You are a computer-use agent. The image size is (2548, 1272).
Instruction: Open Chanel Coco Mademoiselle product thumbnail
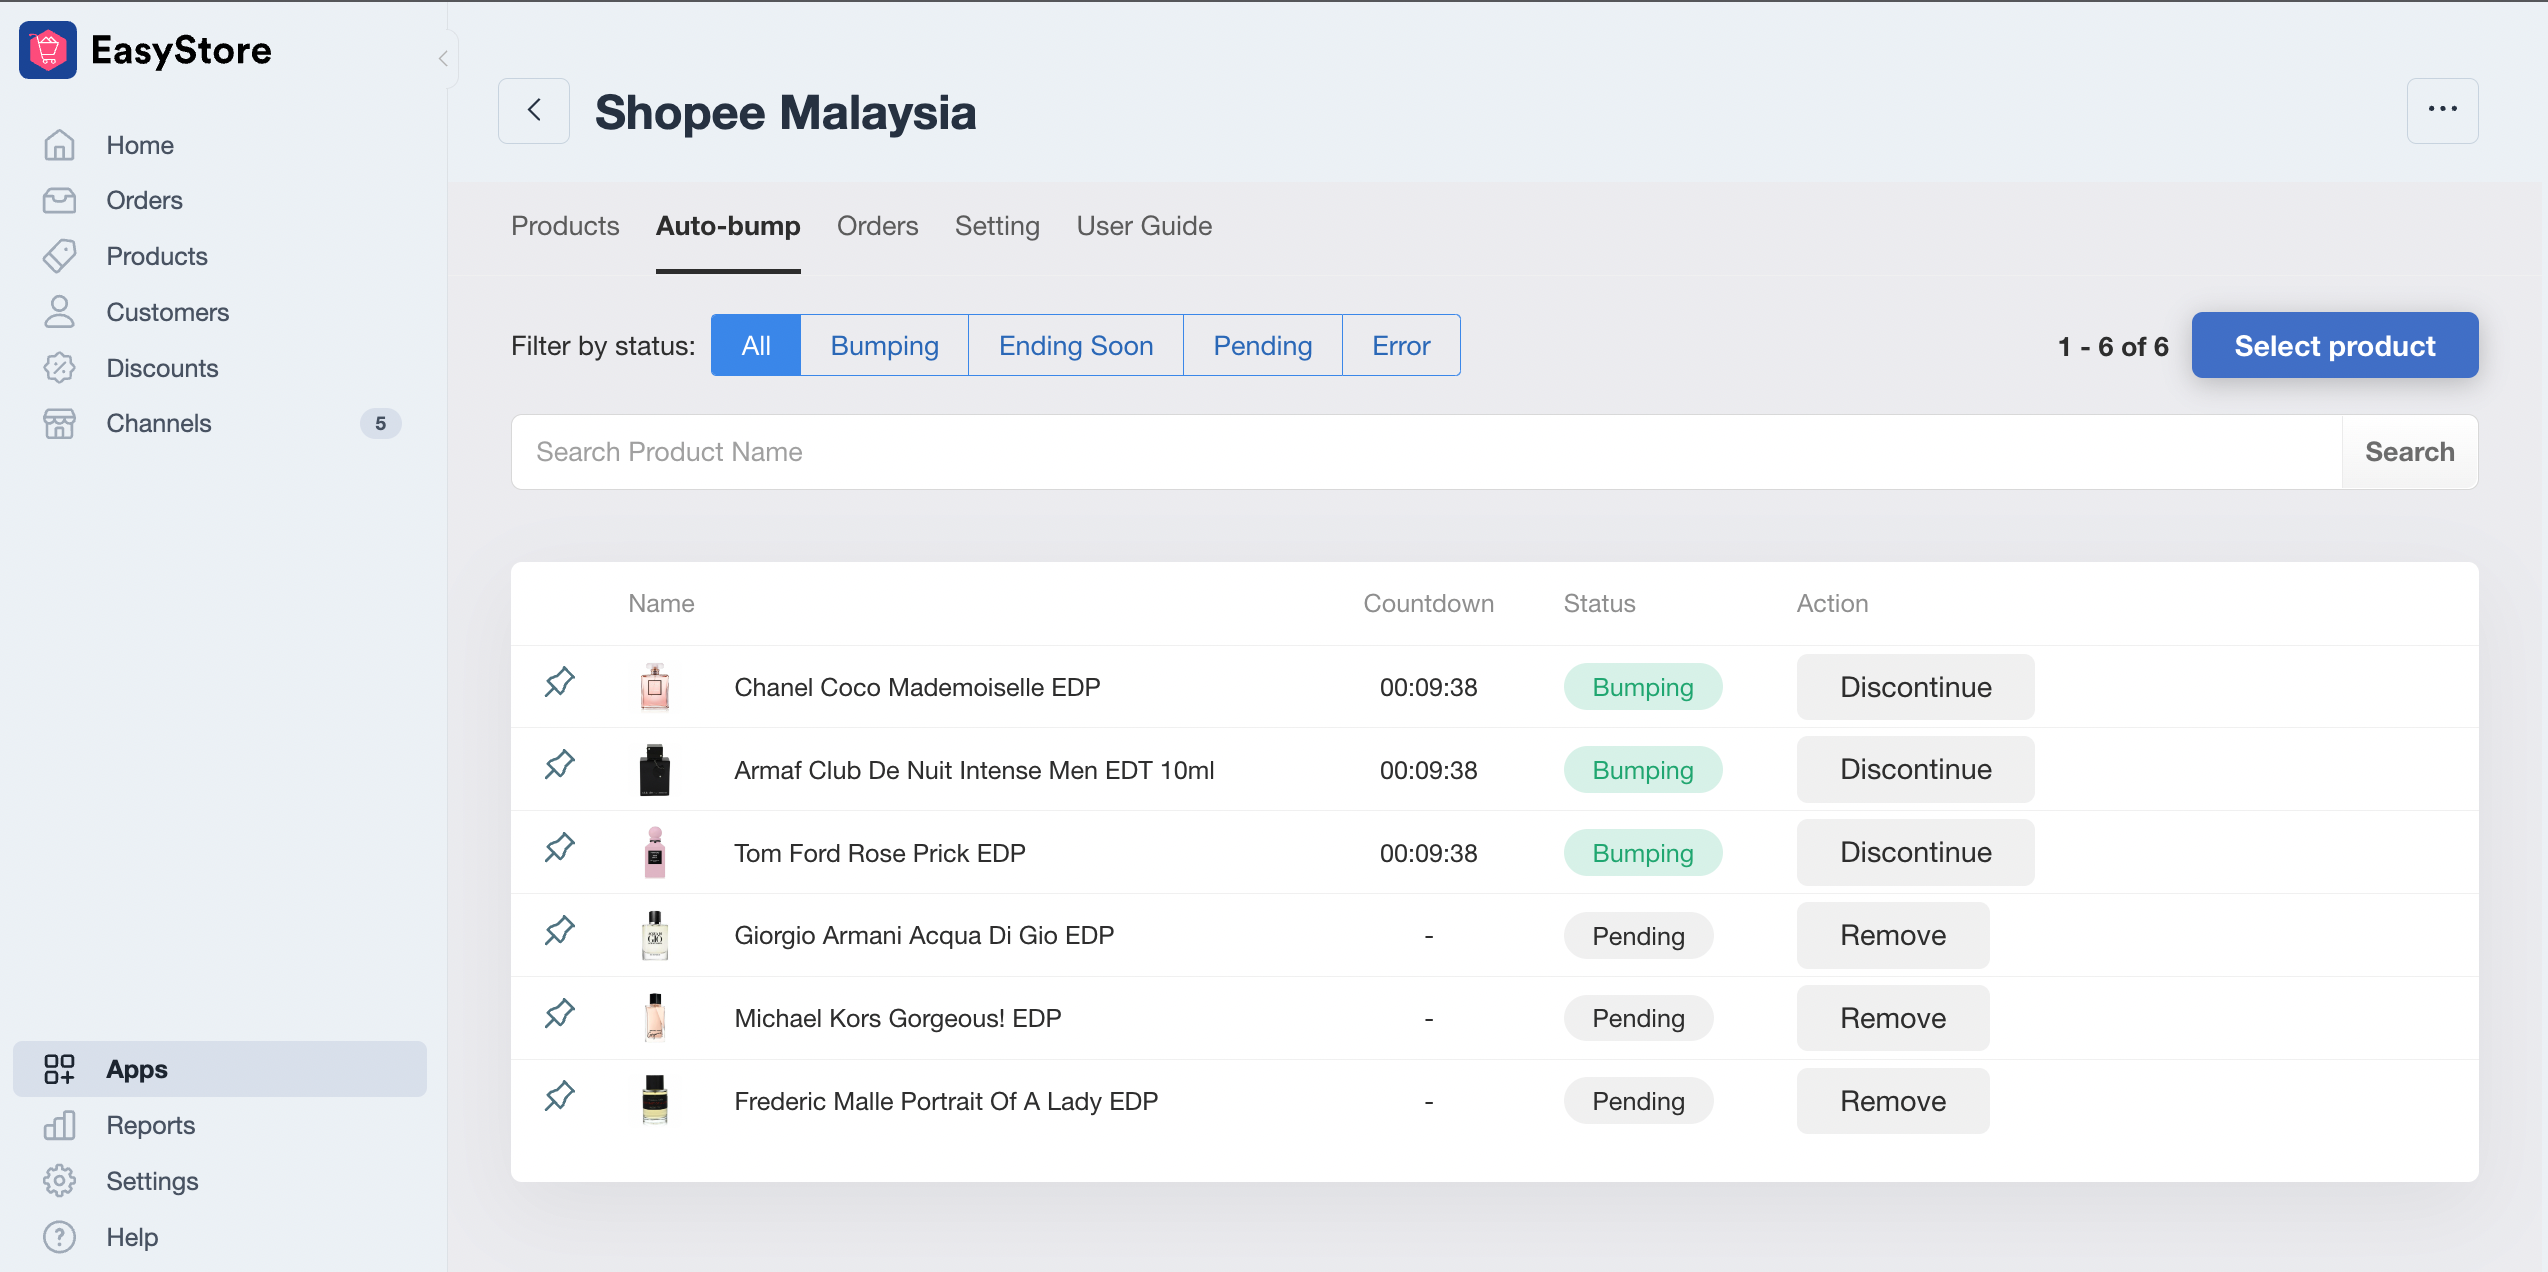[x=655, y=687]
